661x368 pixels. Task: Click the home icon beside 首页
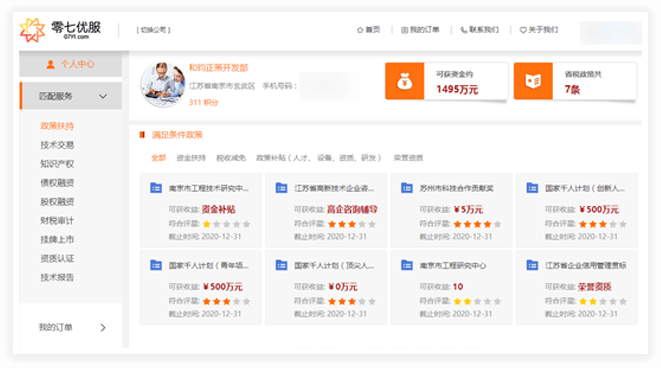360,30
